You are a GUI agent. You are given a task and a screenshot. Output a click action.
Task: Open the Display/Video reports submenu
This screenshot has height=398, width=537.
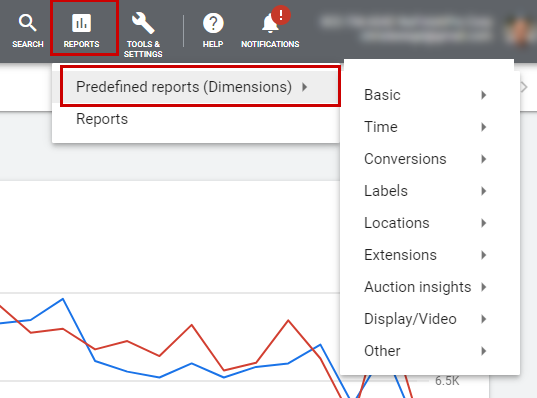(430, 319)
